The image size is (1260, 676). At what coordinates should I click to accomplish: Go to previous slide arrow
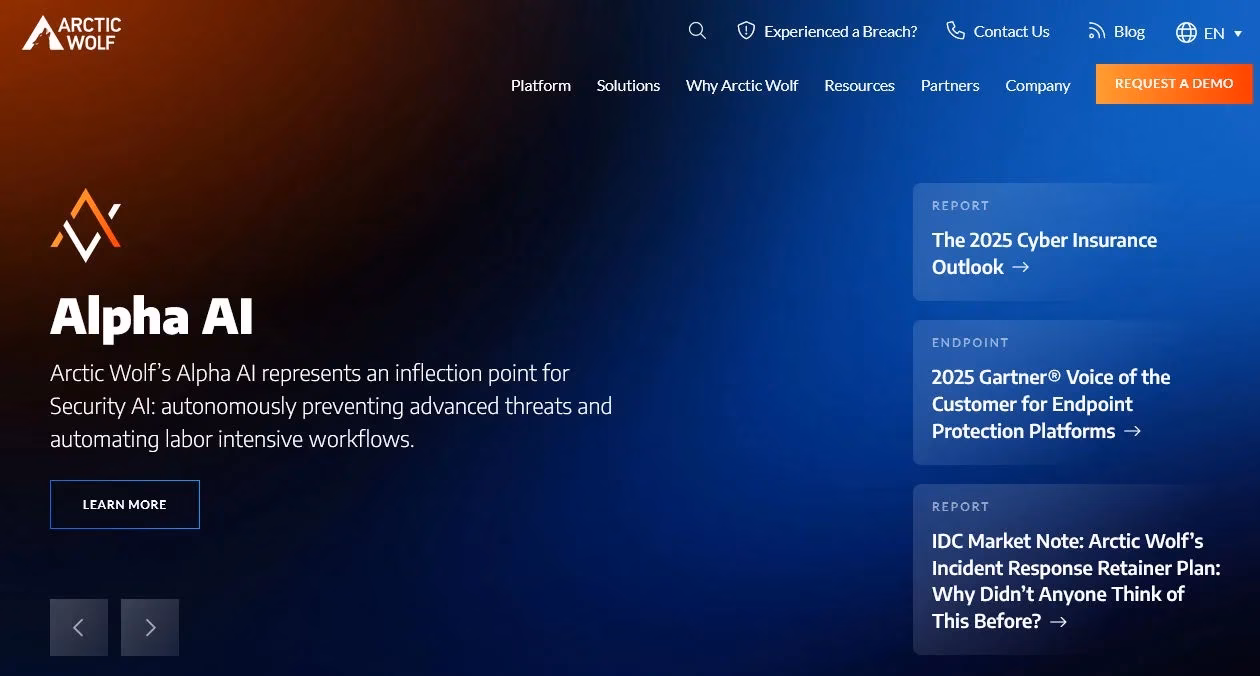pyautogui.click(x=79, y=627)
